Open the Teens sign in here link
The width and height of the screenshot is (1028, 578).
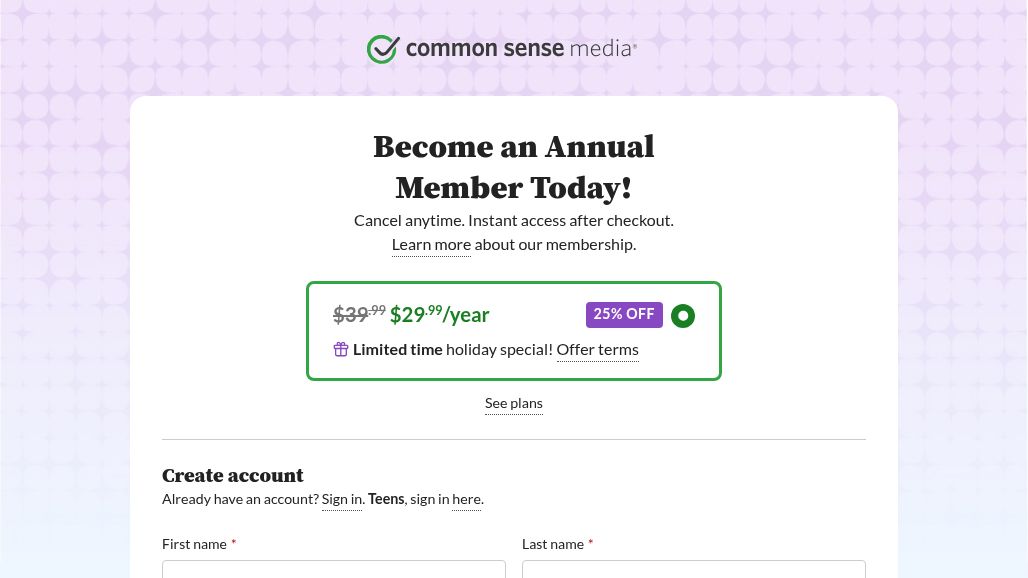tap(466, 499)
